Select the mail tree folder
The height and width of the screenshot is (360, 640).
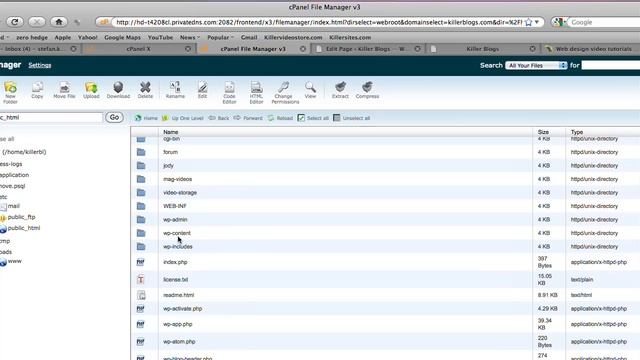[13, 206]
